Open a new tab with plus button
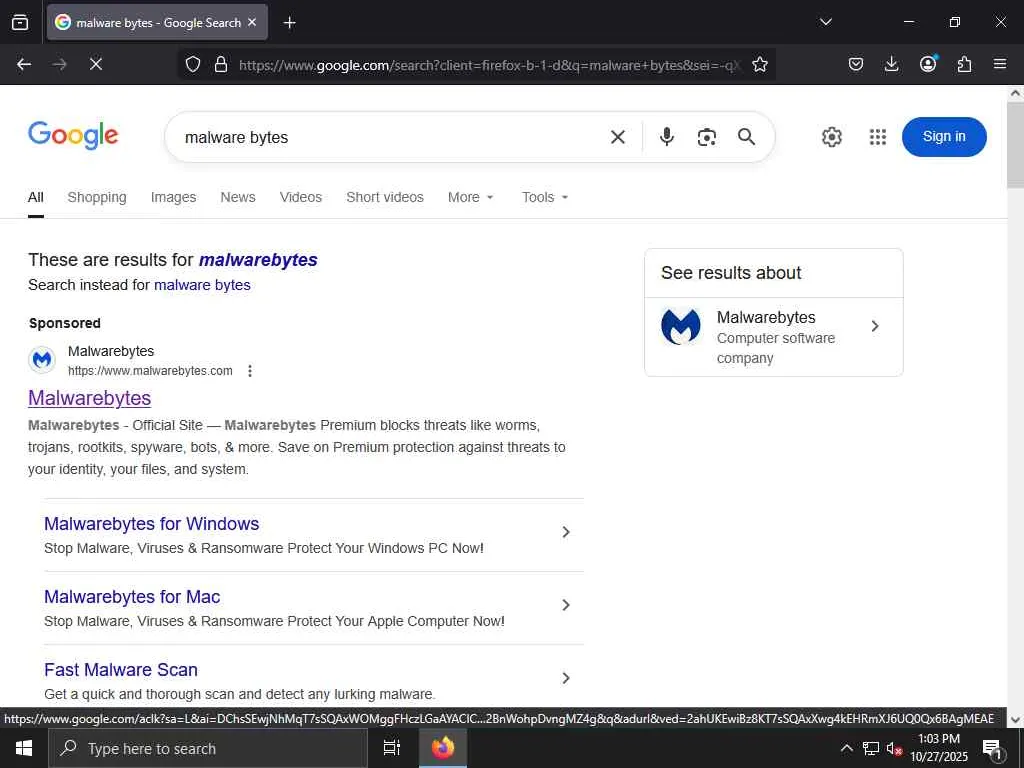The height and width of the screenshot is (768, 1024). (289, 23)
